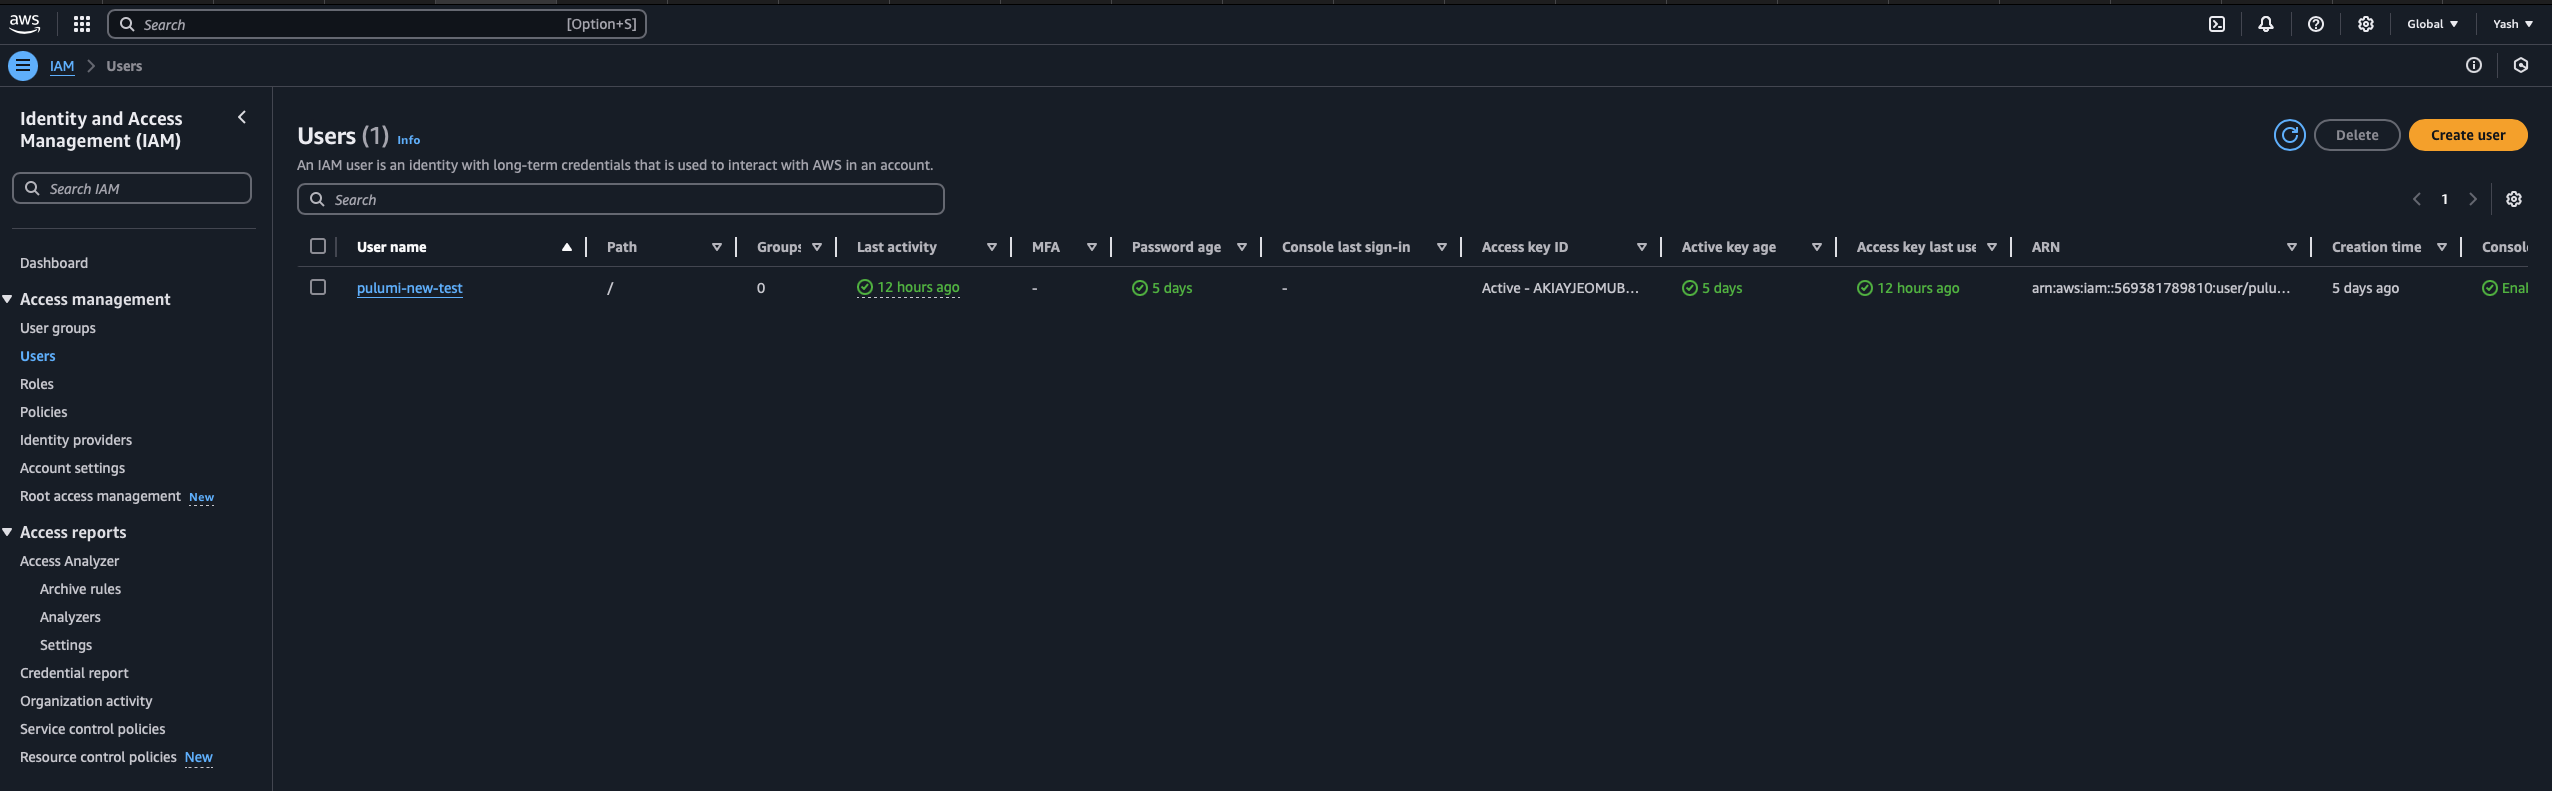Viewport: 2552px width, 791px height.
Task: Open the pulumi-new-test user link
Action: [x=410, y=288]
